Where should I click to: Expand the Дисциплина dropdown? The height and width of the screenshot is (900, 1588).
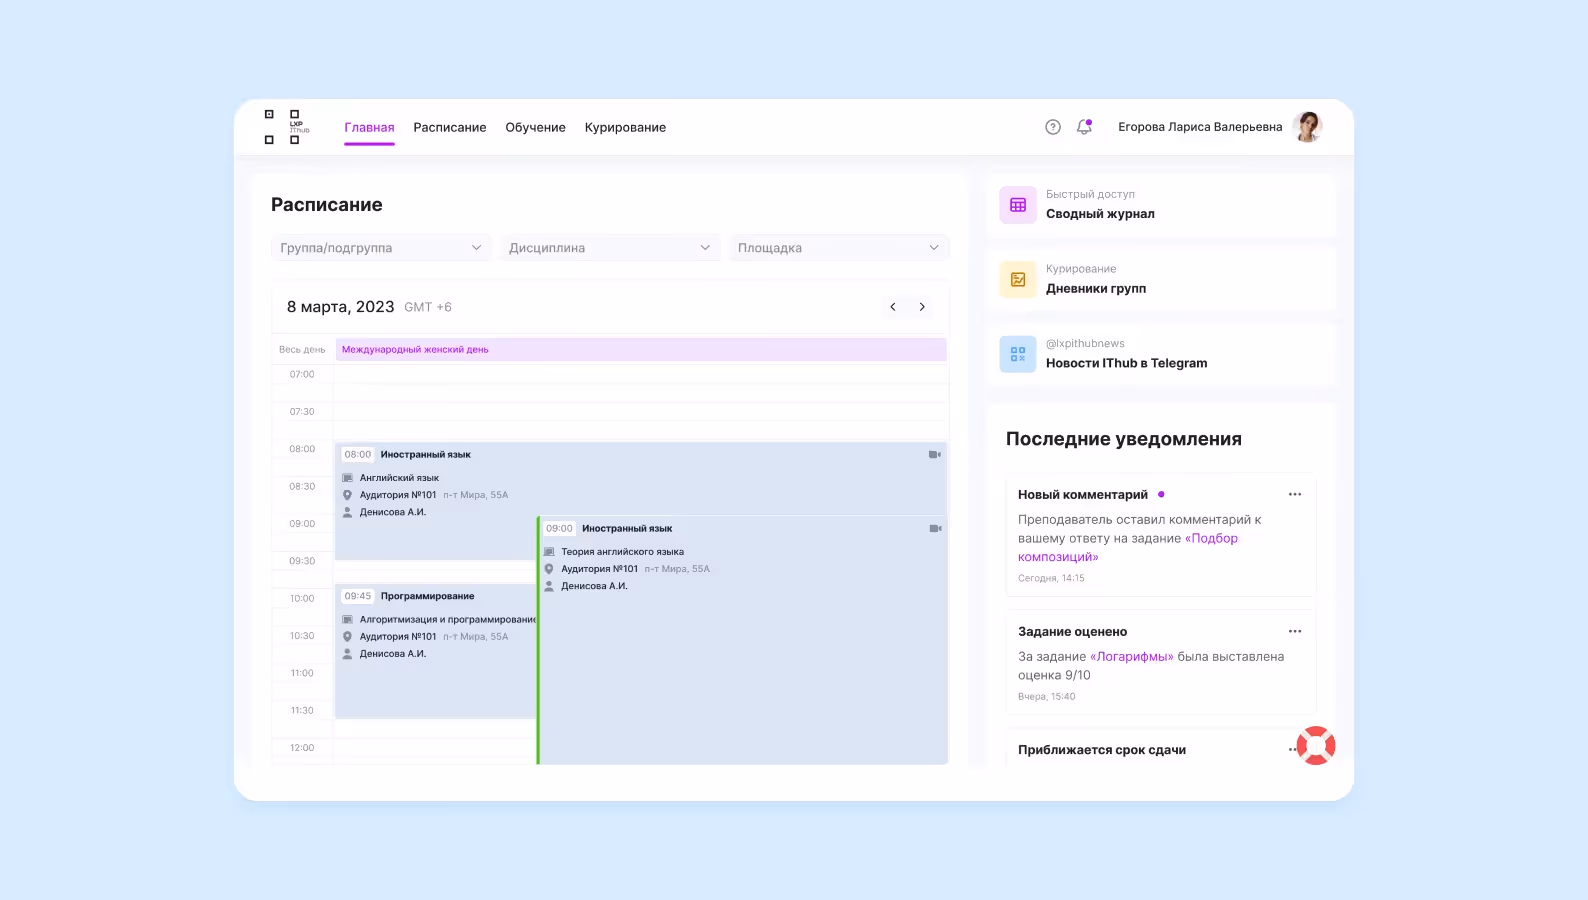pos(610,248)
